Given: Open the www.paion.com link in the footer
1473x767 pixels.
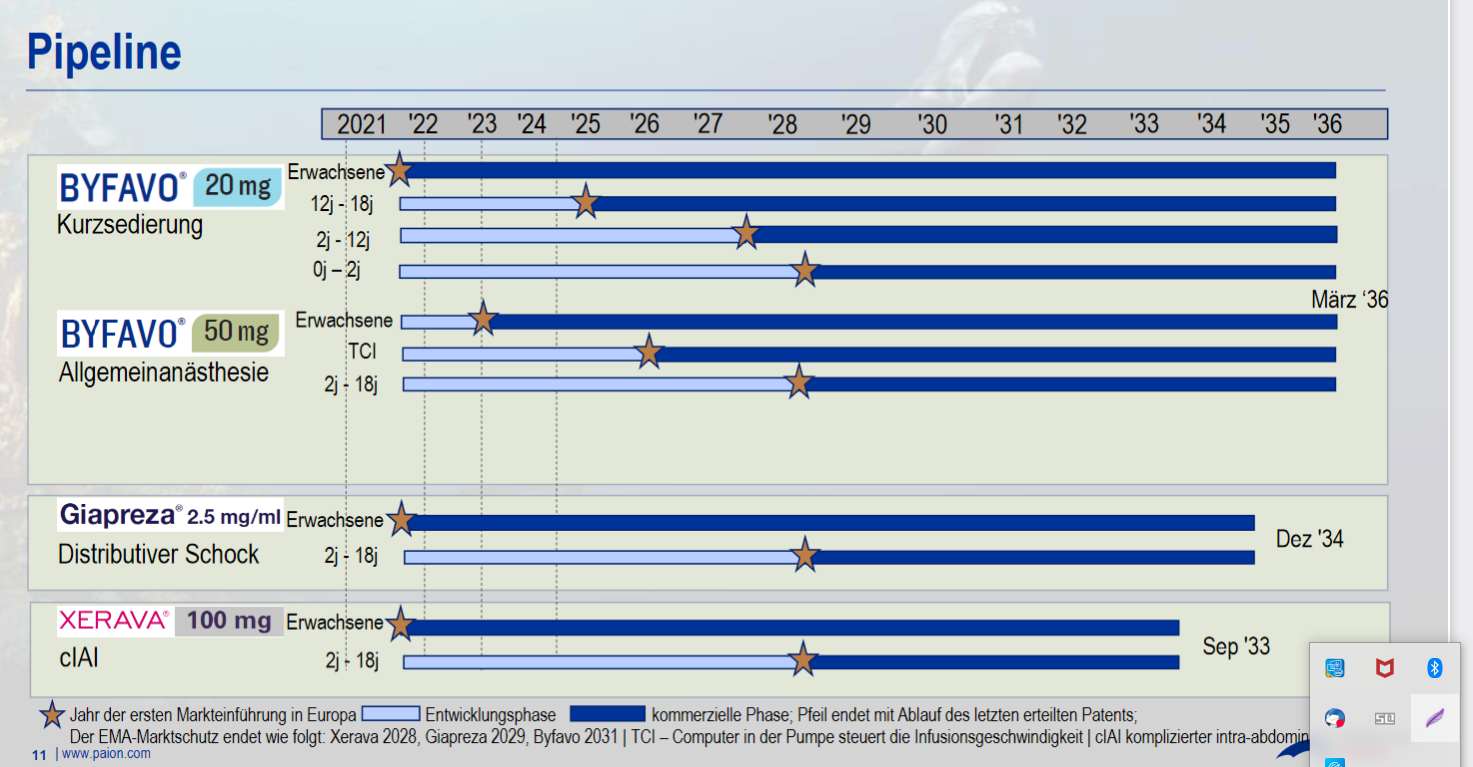Looking at the screenshot, I should coord(106,754).
